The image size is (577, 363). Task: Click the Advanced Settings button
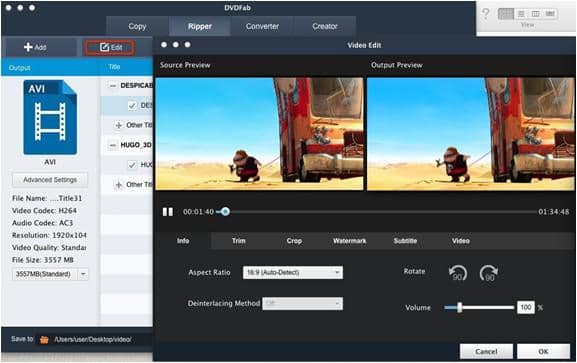pyautogui.click(x=50, y=180)
